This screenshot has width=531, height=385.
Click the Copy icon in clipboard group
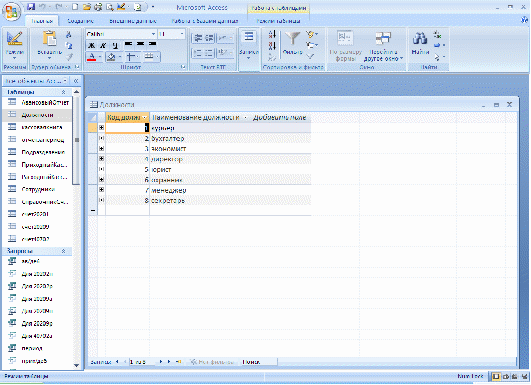point(69,46)
